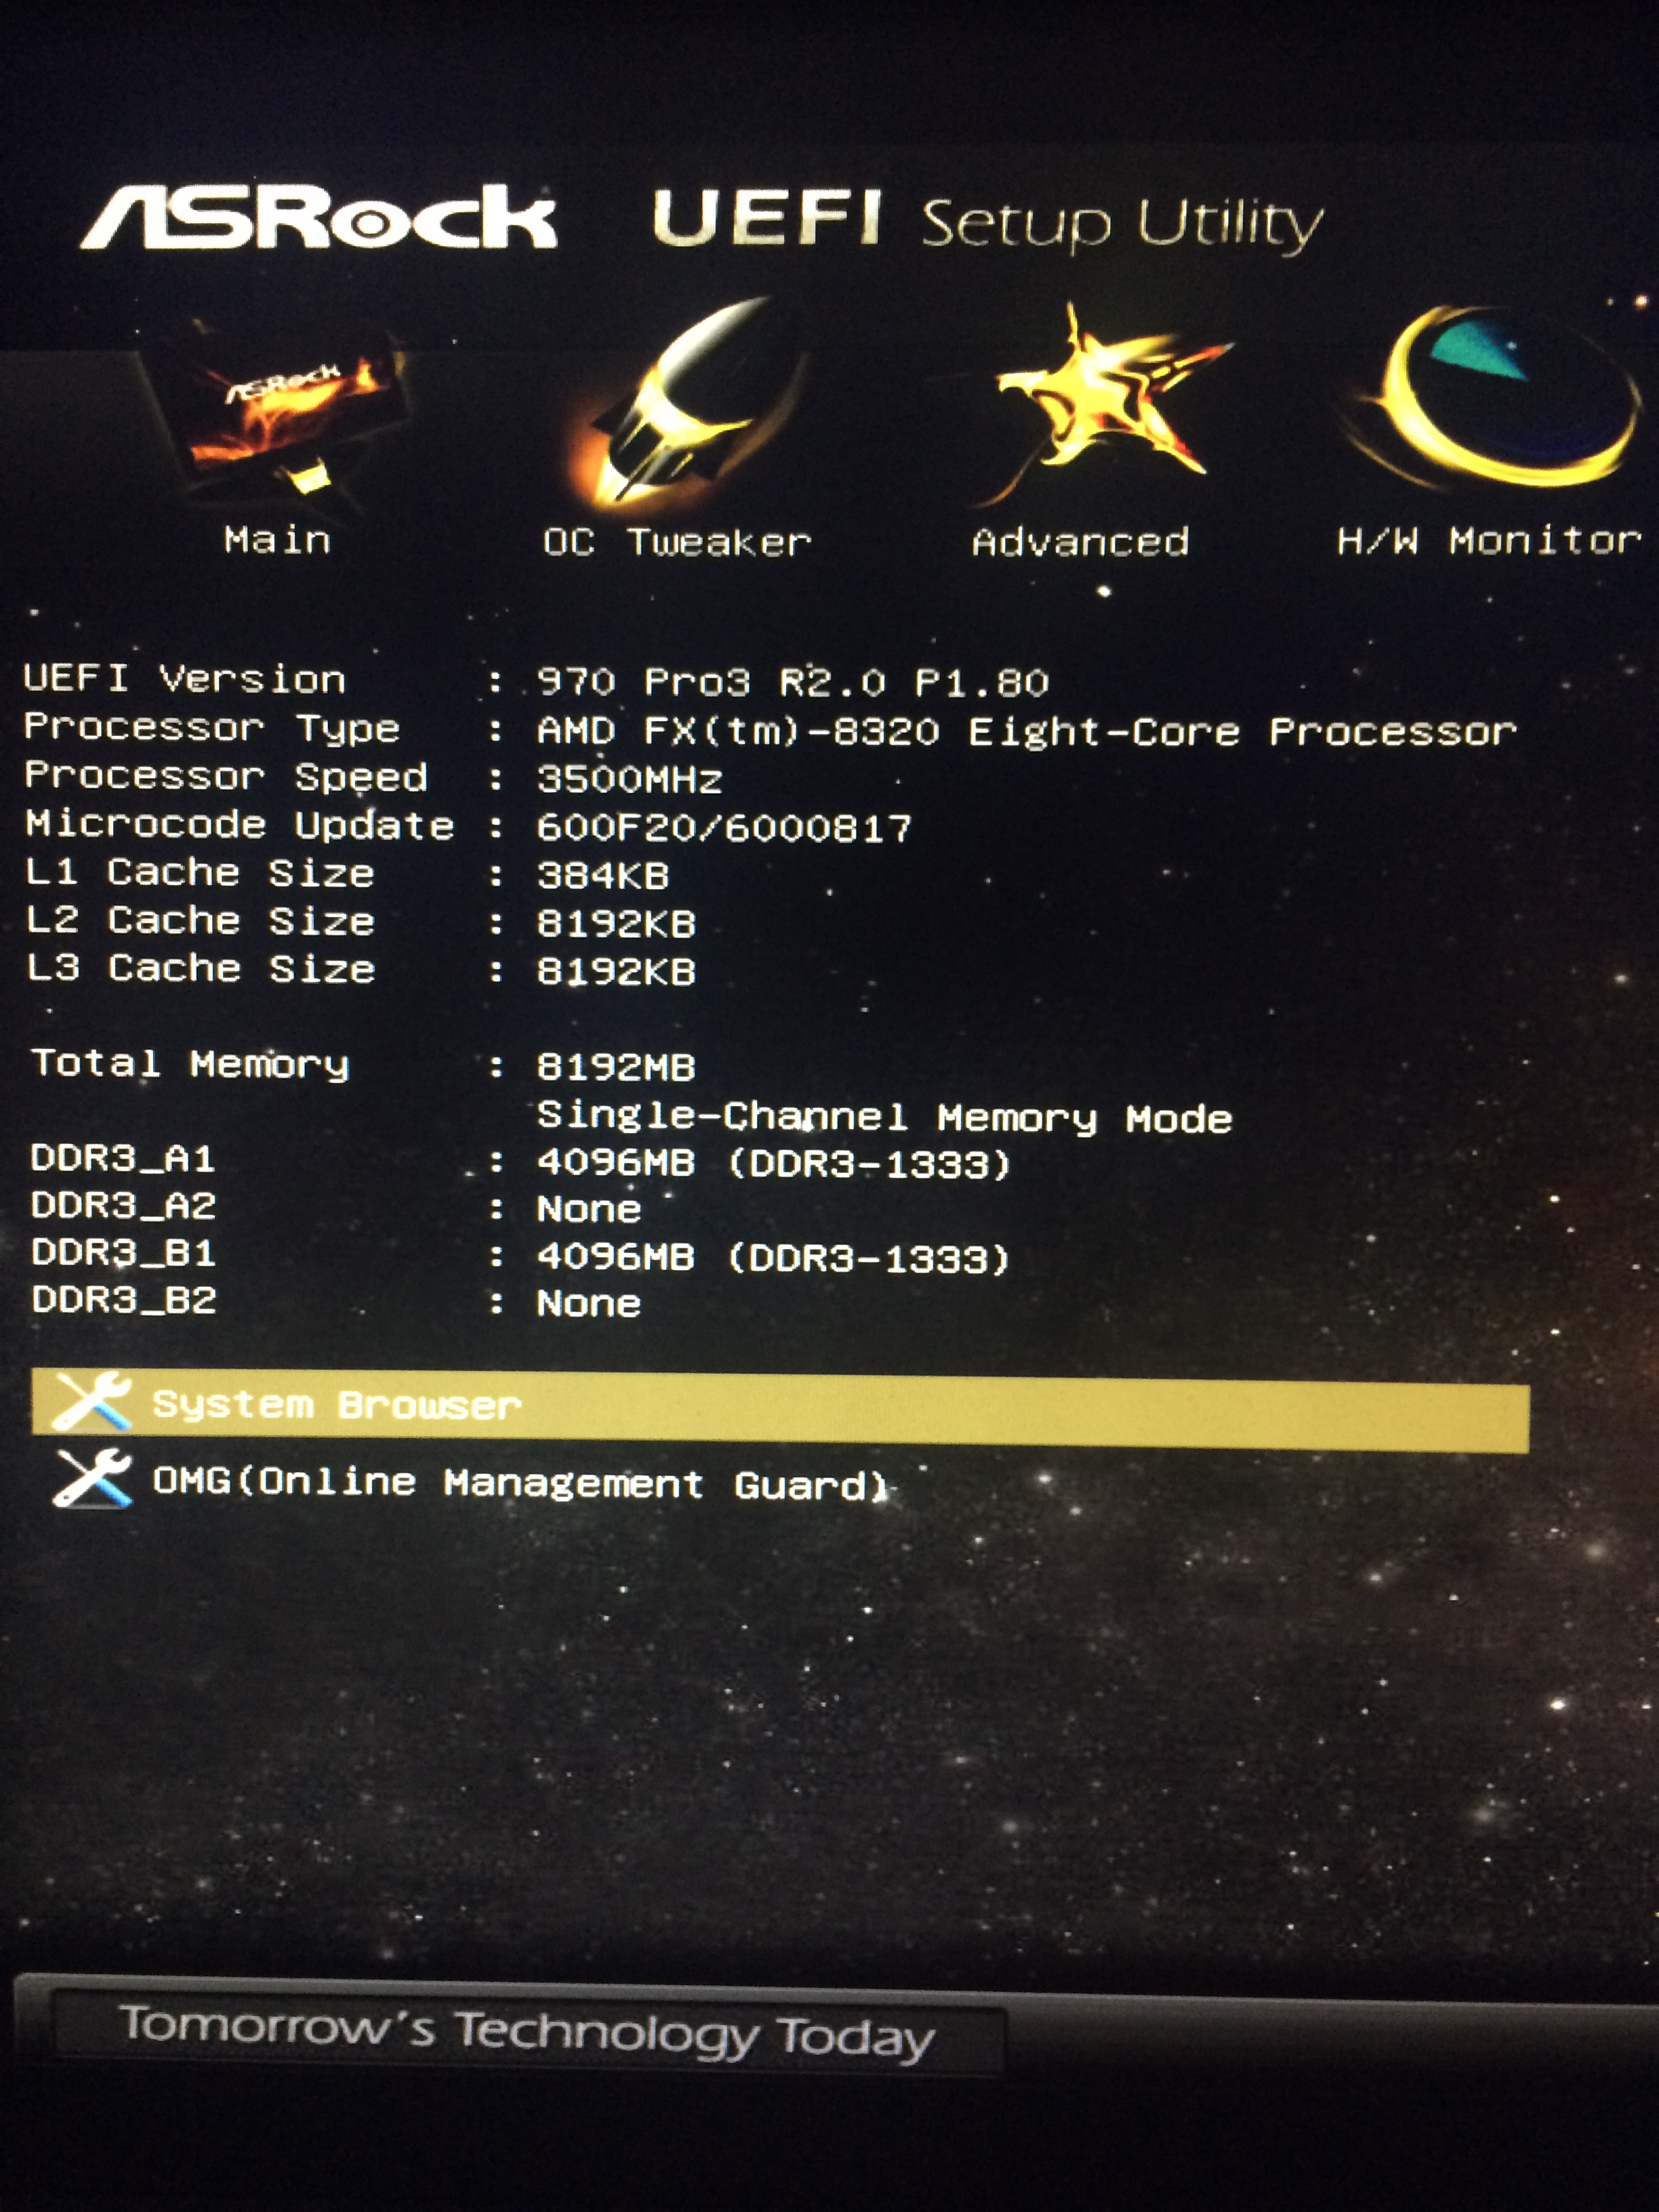Click the OMG wrench and screwdriver icon

92,1478
